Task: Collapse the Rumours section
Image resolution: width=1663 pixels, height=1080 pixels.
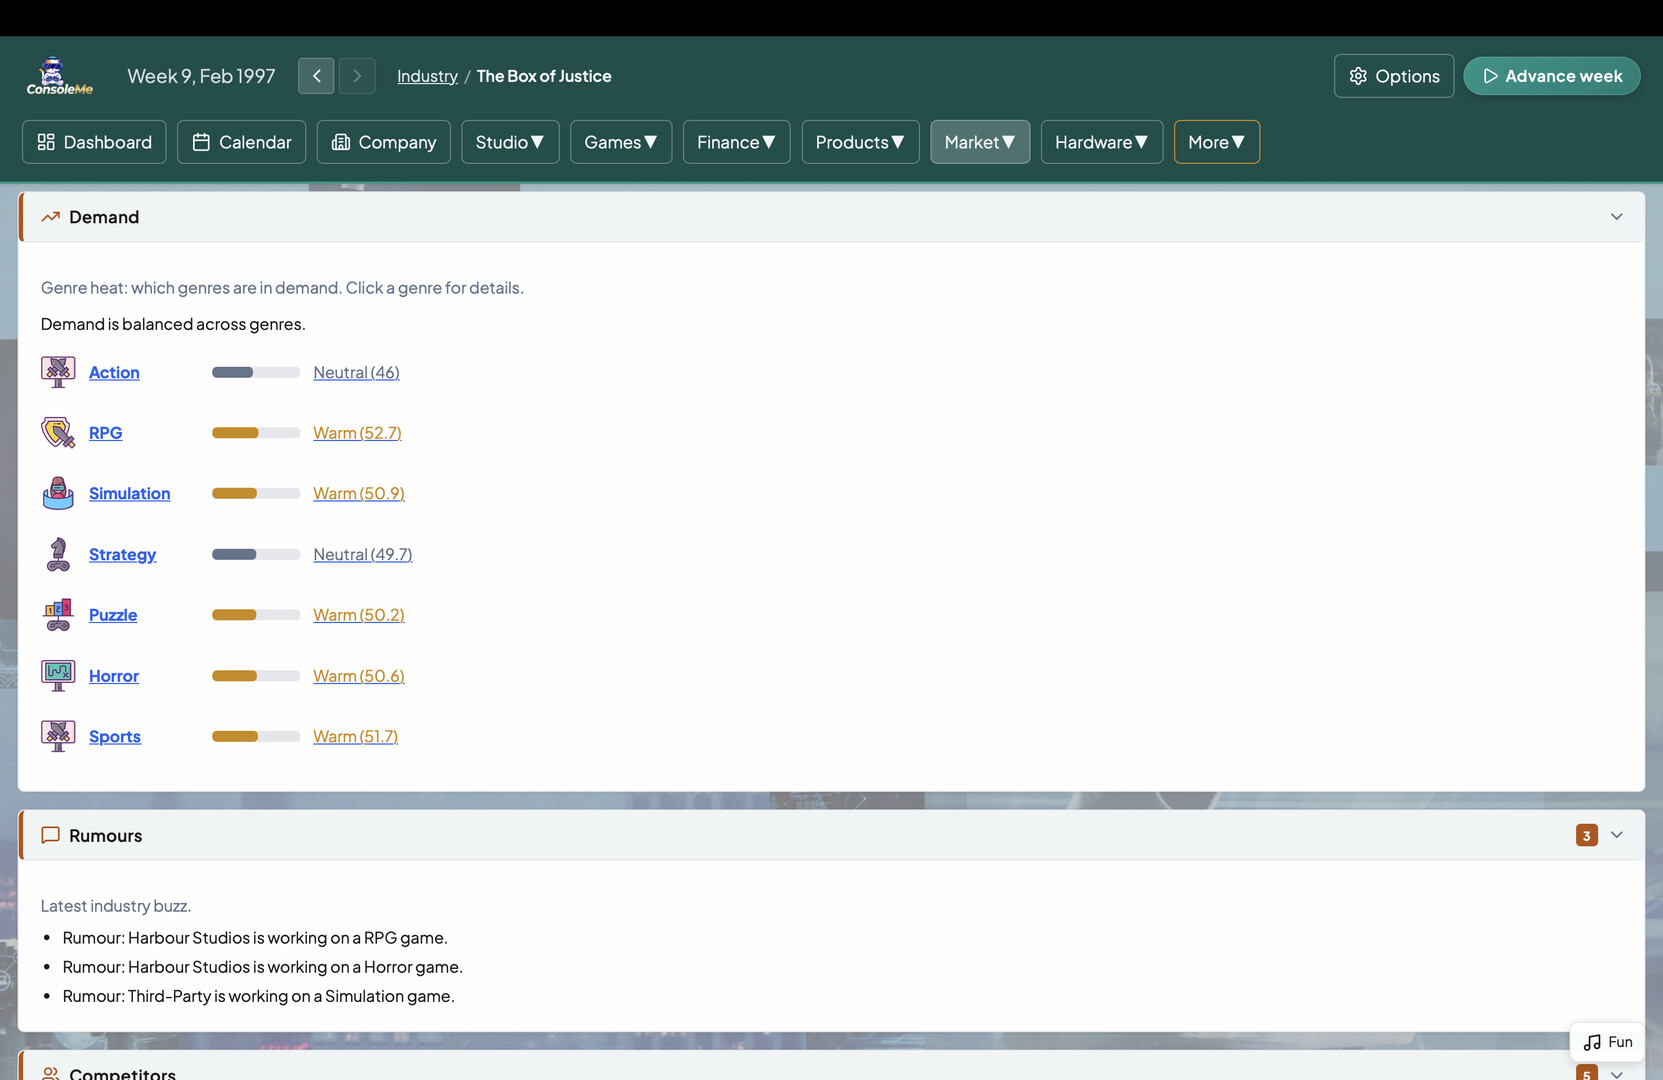Action: 1618,834
